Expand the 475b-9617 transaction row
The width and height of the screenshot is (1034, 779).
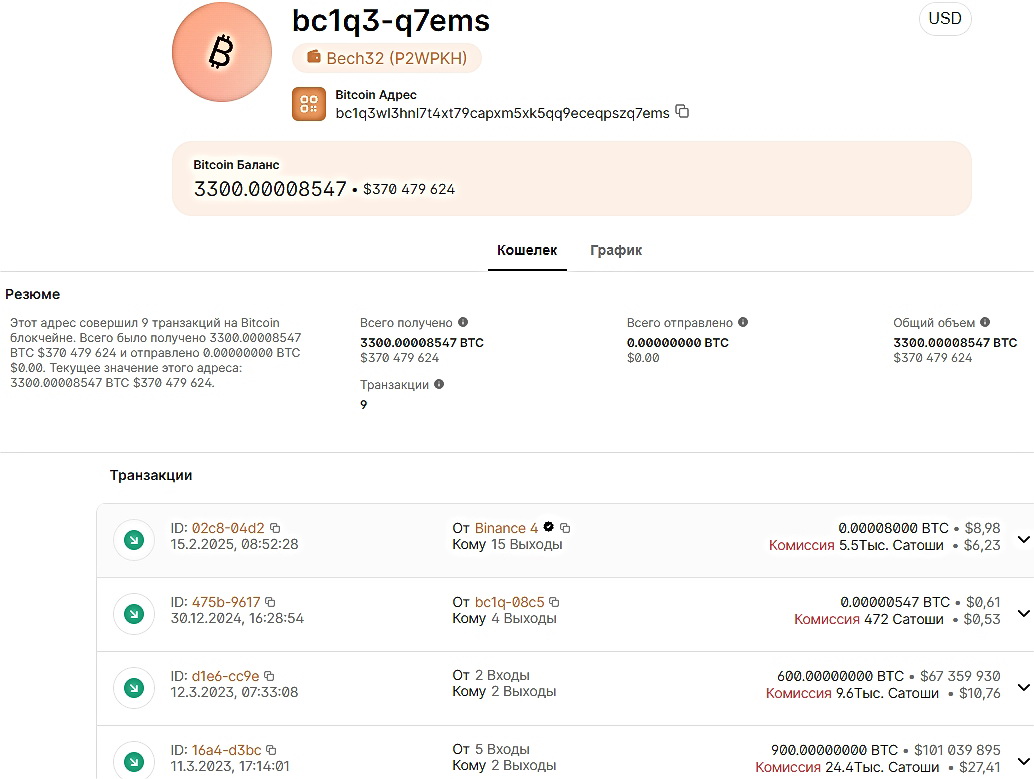coord(1022,614)
